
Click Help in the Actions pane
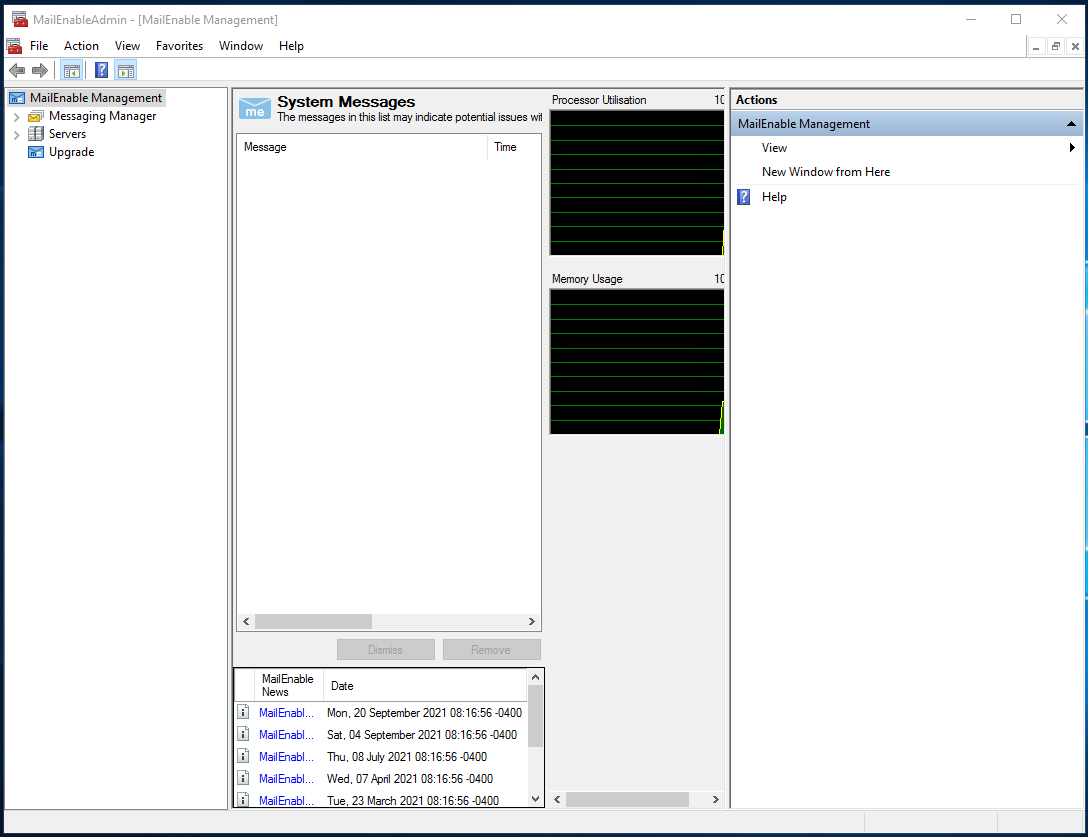(x=774, y=197)
